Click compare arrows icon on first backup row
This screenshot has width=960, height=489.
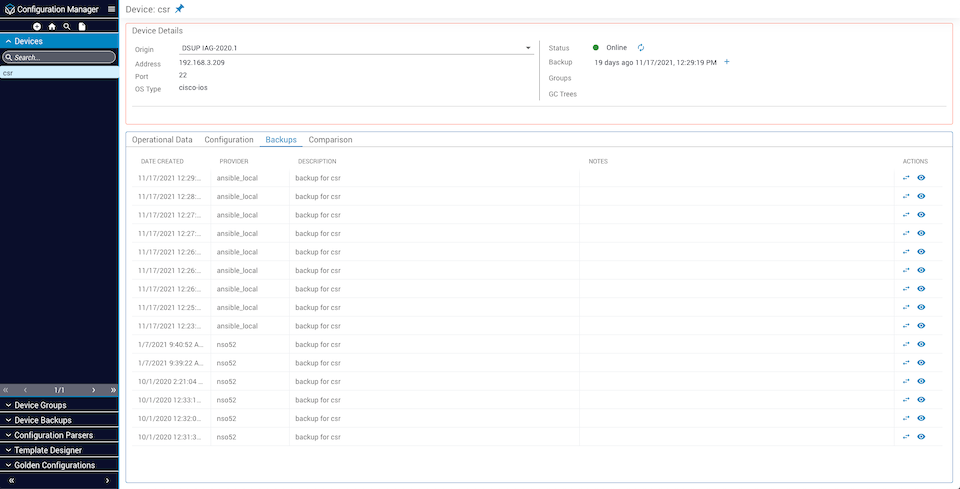pyautogui.click(x=906, y=178)
